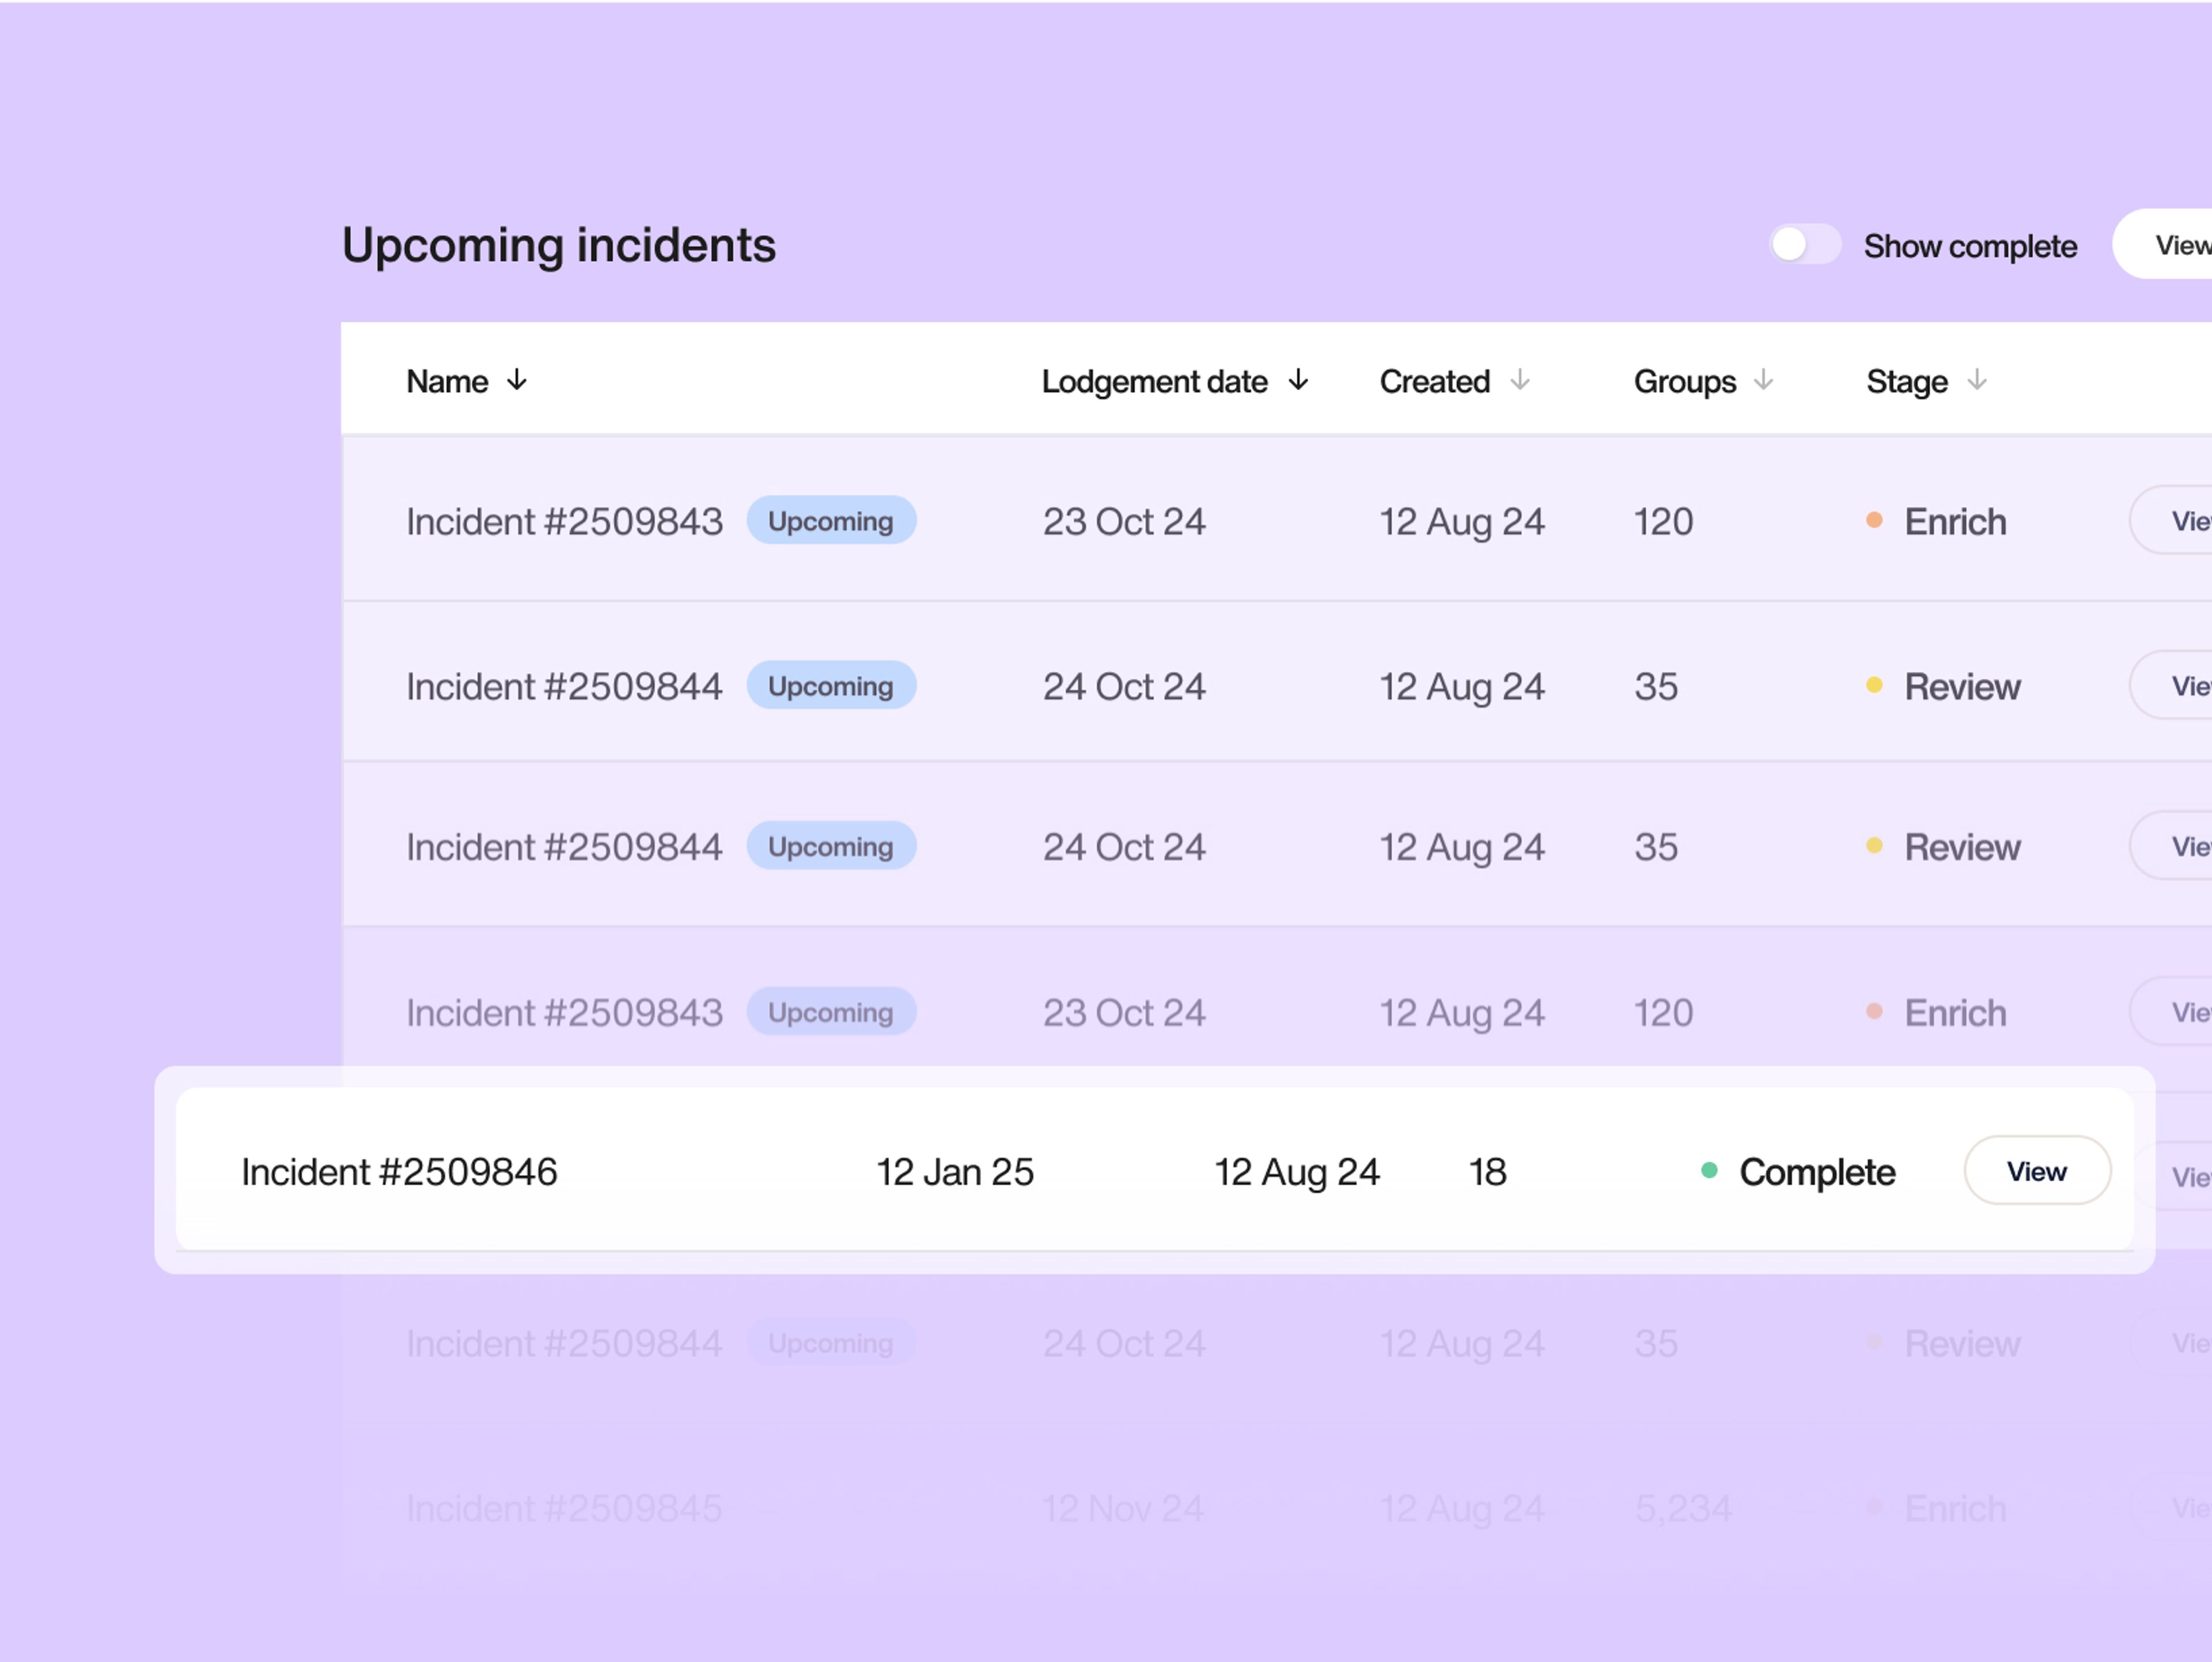Click the sort arrow next to Name
2212x1662 pixels.
(x=517, y=381)
